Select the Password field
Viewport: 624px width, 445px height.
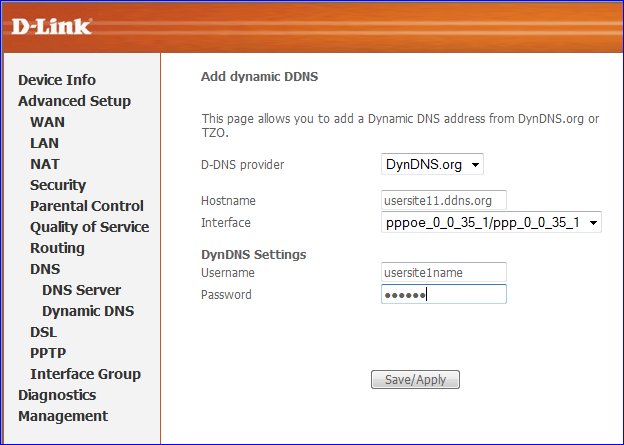click(x=444, y=294)
